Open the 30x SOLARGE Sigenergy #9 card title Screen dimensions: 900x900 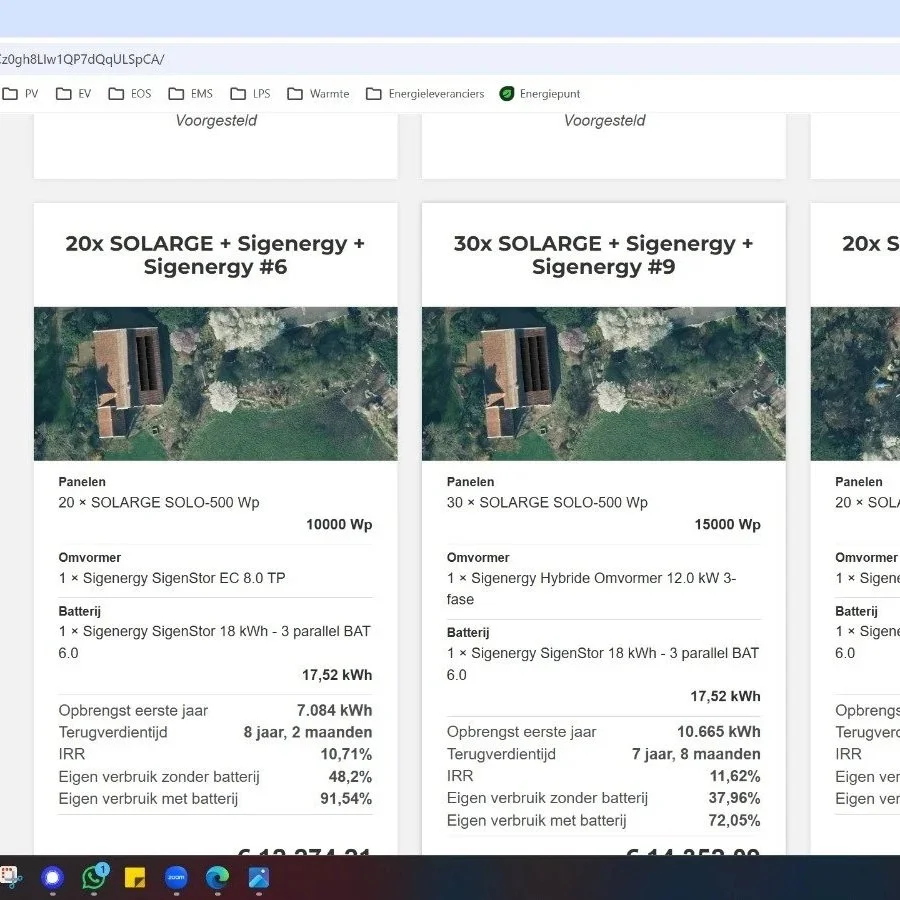pos(603,255)
